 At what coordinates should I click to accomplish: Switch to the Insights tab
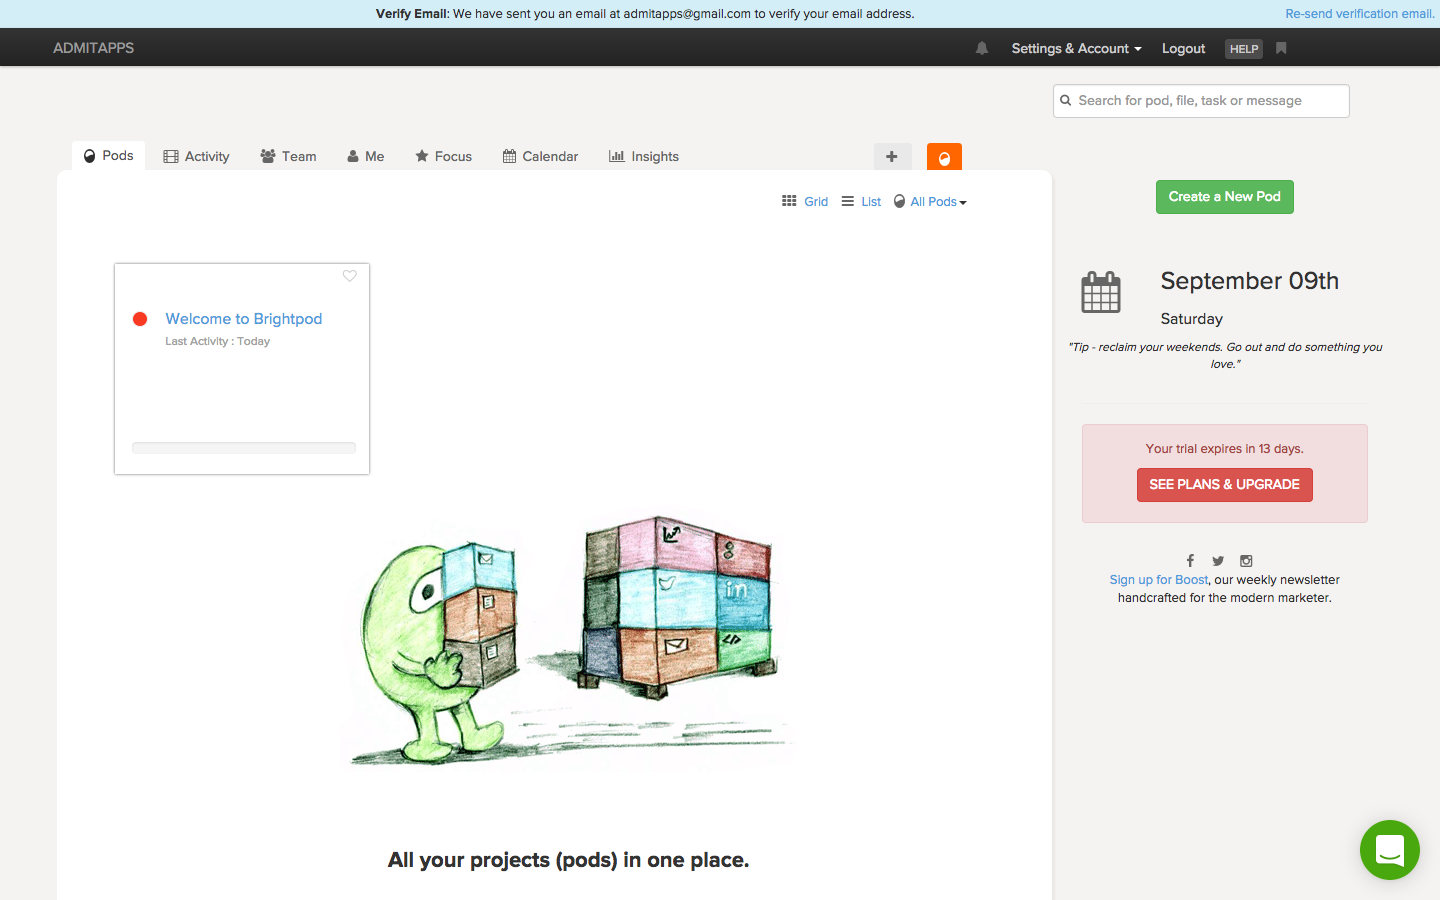644,156
